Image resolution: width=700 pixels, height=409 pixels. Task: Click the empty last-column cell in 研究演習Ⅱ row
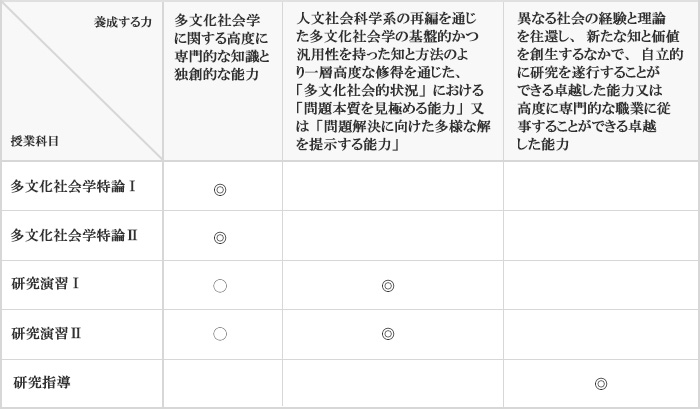[x=601, y=334]
